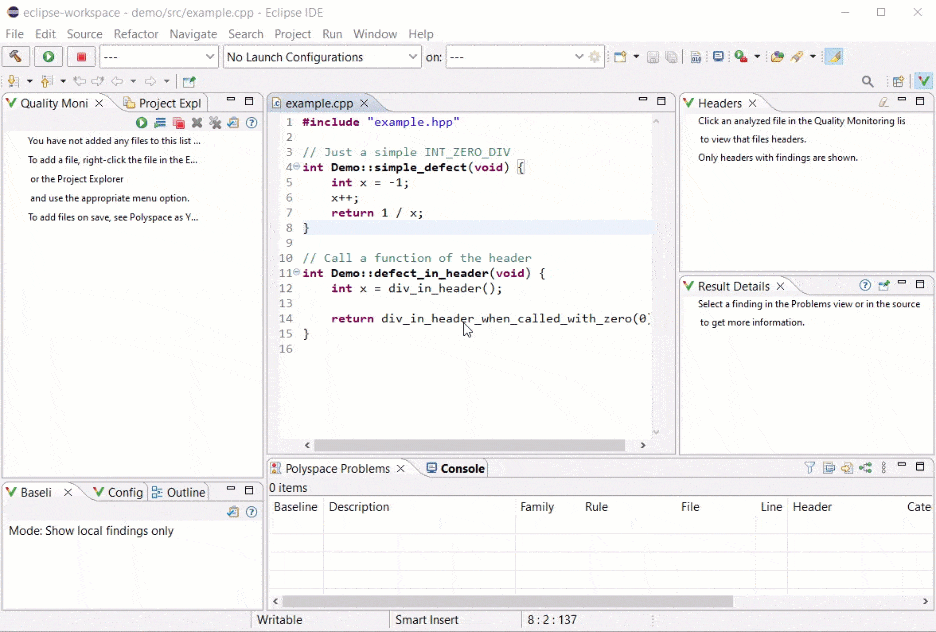Minimize the Result Details view
The image size is (936, 632).
pyautogui.click(x=901, y=285)
